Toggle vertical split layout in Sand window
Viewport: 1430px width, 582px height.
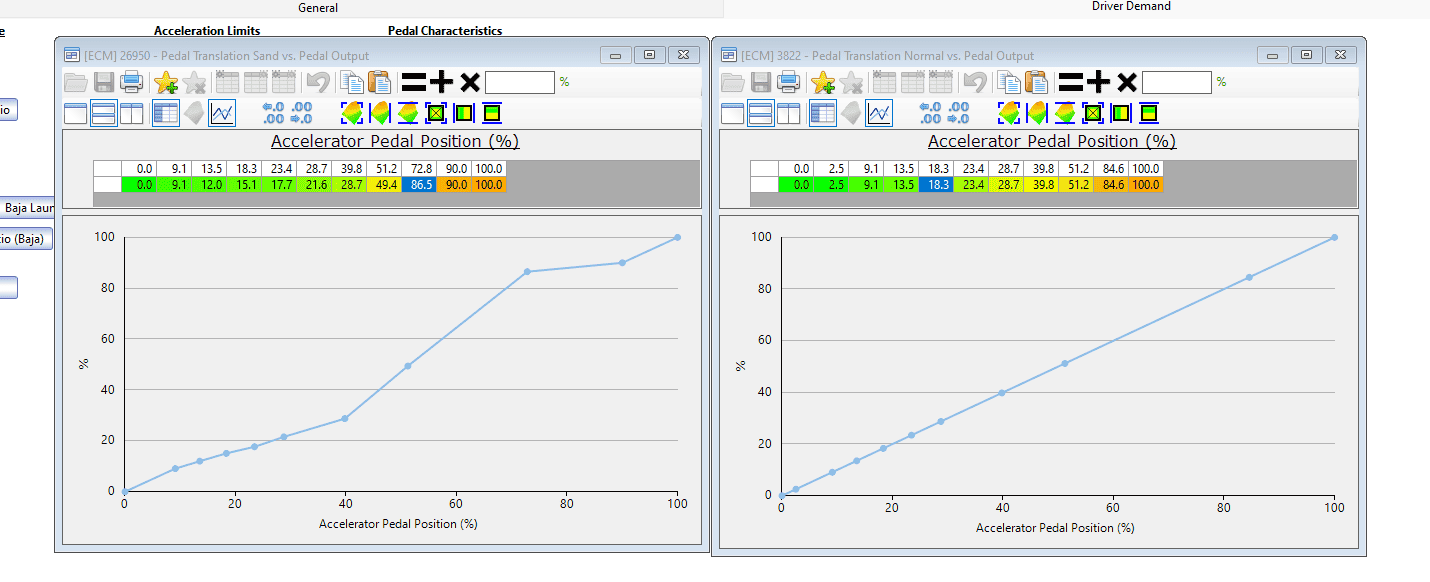click(x=132, y=113)
